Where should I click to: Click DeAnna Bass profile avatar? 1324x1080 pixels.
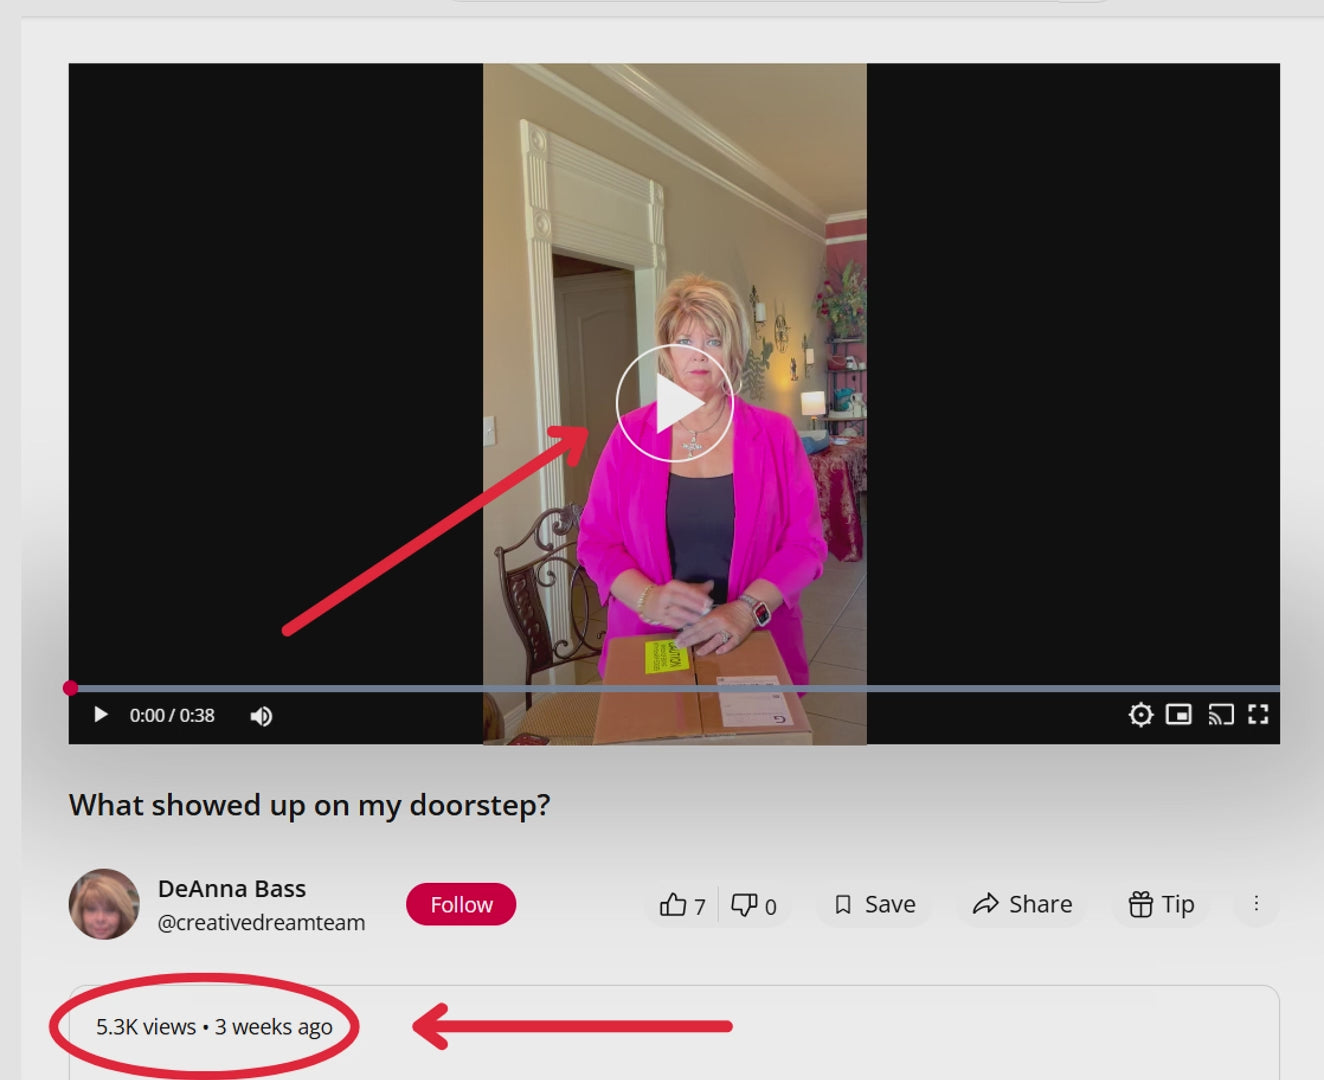(104, 904)
